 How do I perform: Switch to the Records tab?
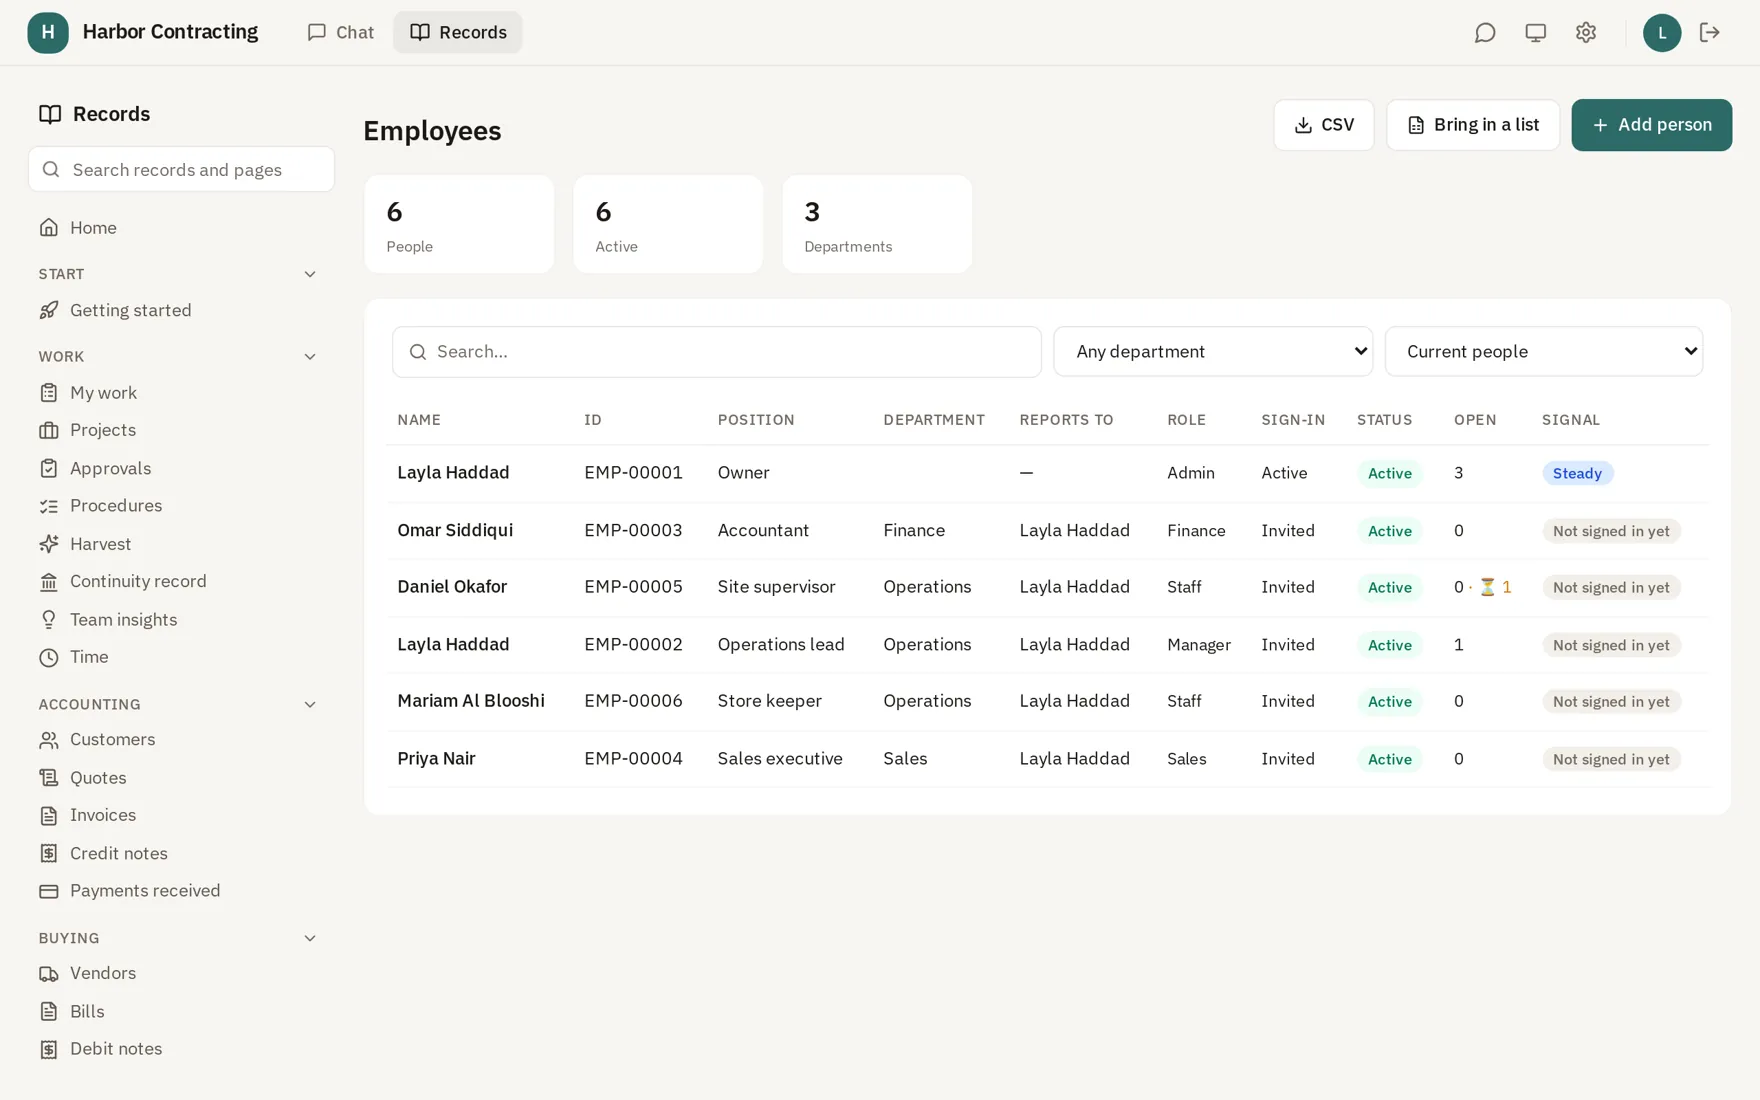[458, 32]
